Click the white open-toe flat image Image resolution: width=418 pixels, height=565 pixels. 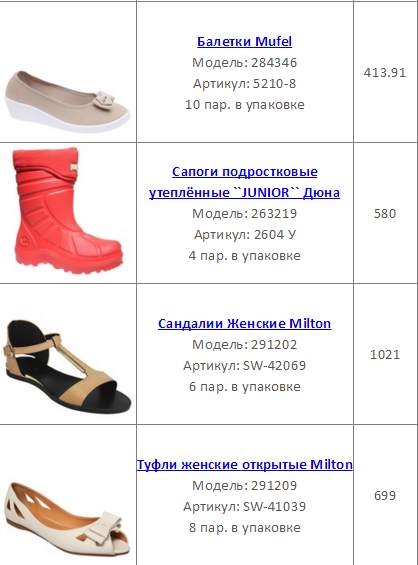[x=67, y=520]
